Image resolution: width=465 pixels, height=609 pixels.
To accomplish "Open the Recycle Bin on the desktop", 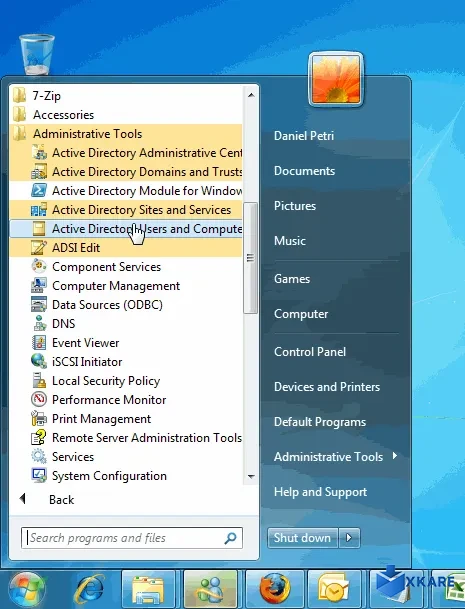I will click(x=37, y=54).
